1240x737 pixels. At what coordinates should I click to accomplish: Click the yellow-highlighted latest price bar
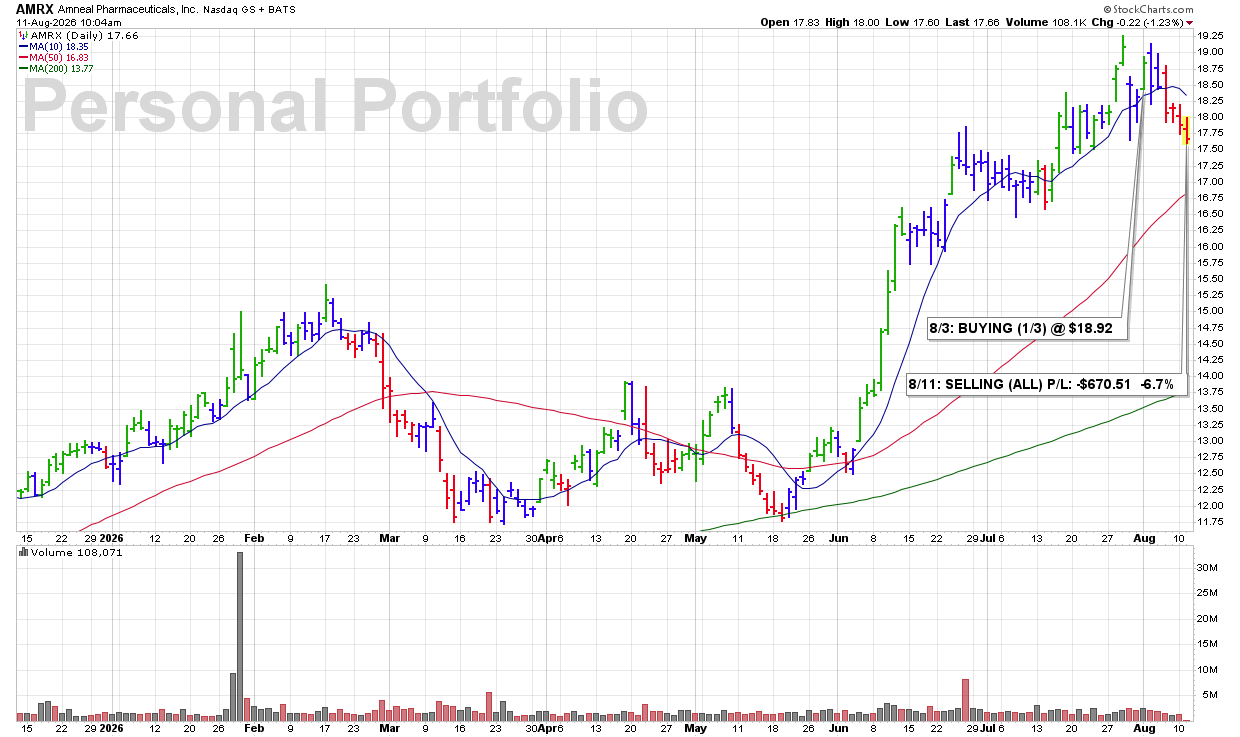click(x=1186, y=130)
